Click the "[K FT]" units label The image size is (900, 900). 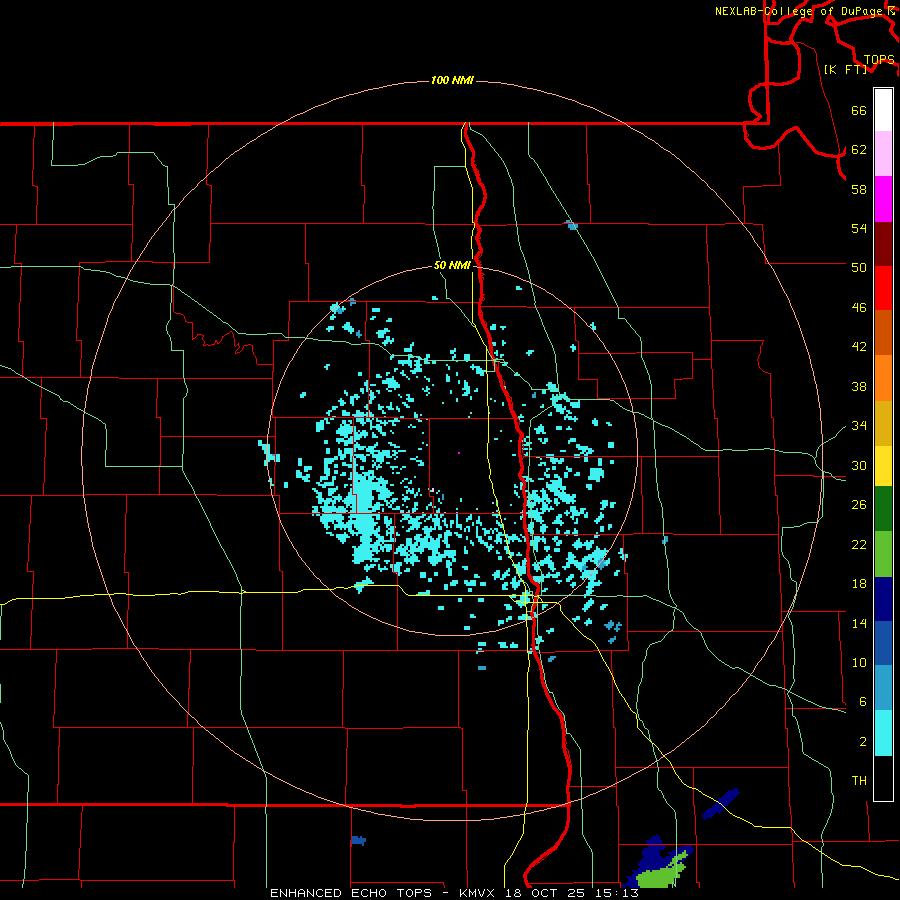(x=845, y=69)
